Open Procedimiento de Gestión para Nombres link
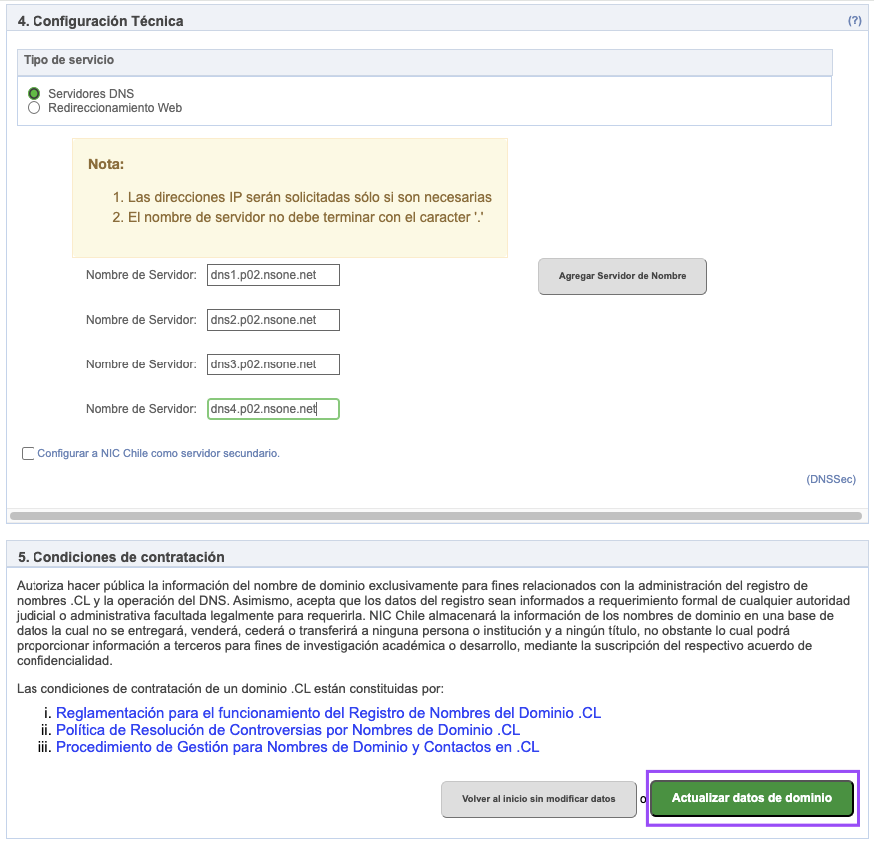 [297, 747]
